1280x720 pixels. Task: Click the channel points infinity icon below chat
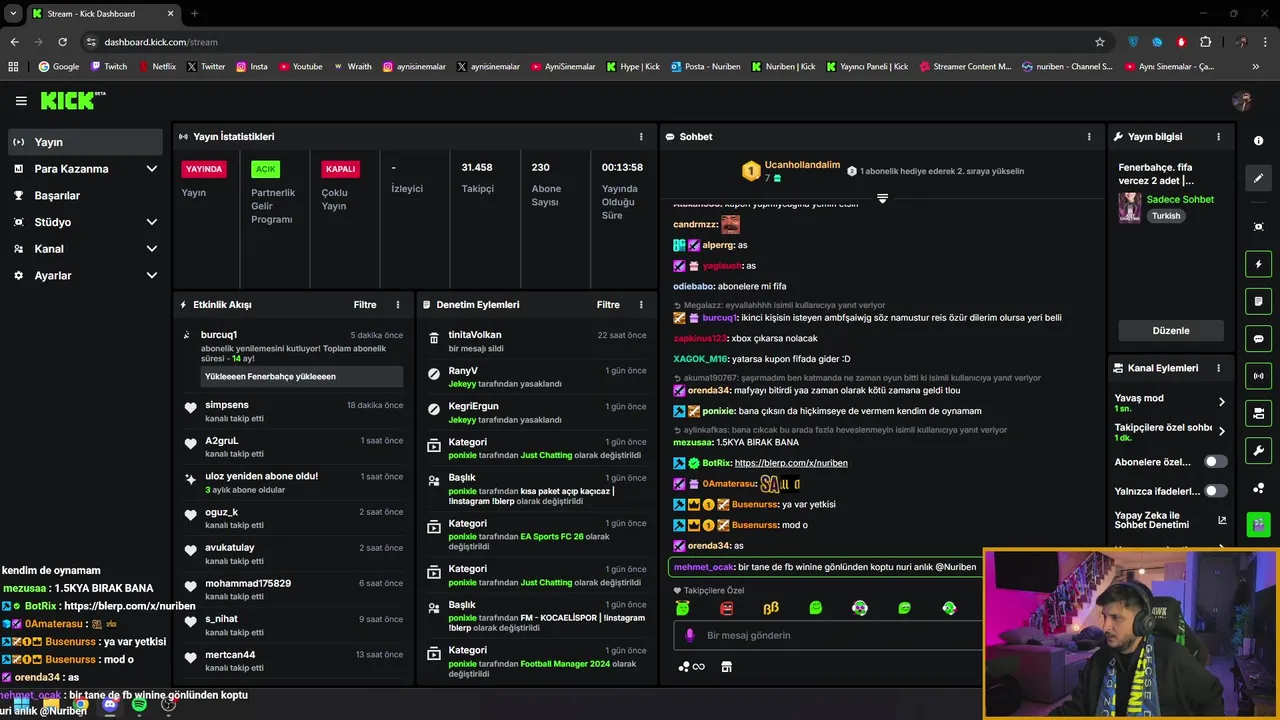[691, 667]
